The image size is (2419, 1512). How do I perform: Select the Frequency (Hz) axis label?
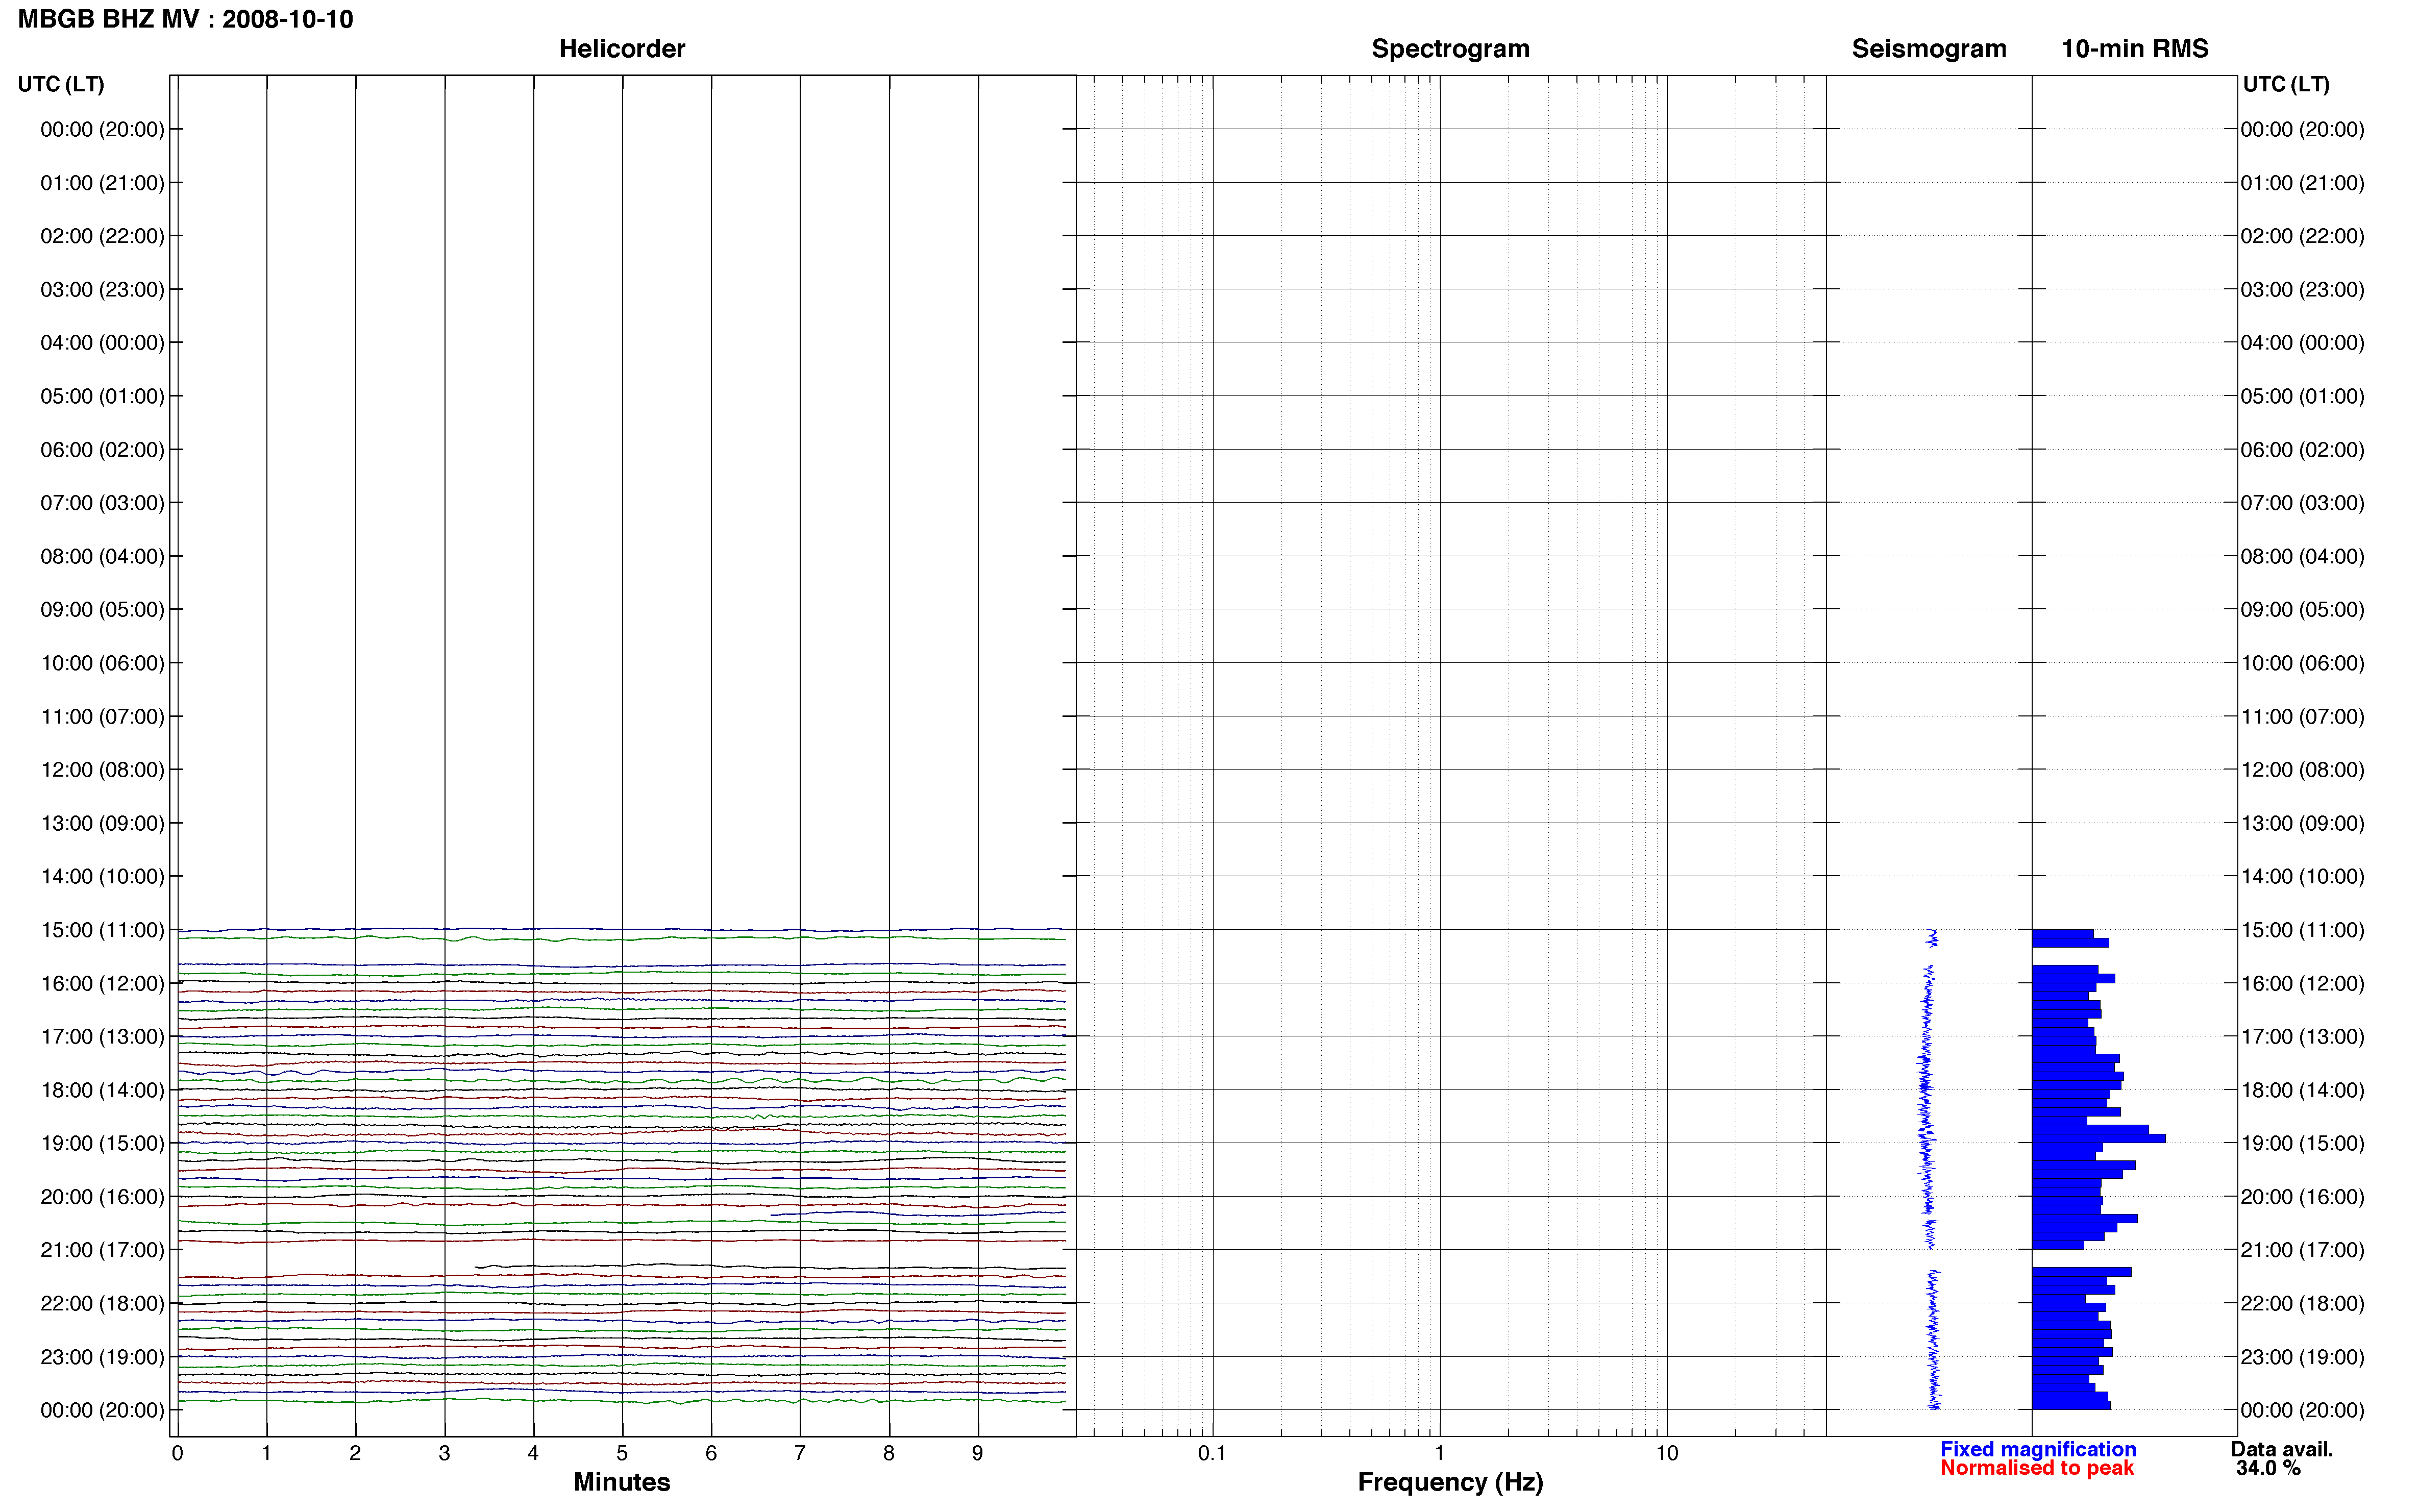1450,1482
